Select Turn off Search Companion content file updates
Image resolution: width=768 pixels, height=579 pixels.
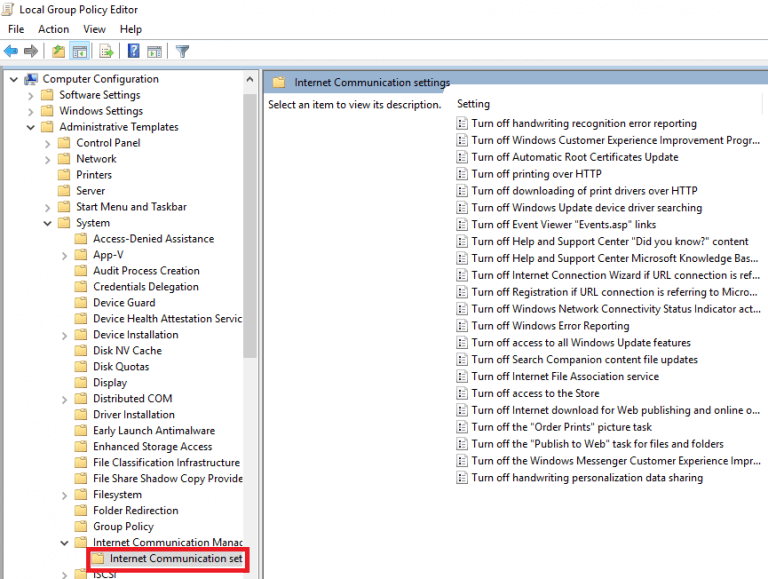tap(584, 360)
